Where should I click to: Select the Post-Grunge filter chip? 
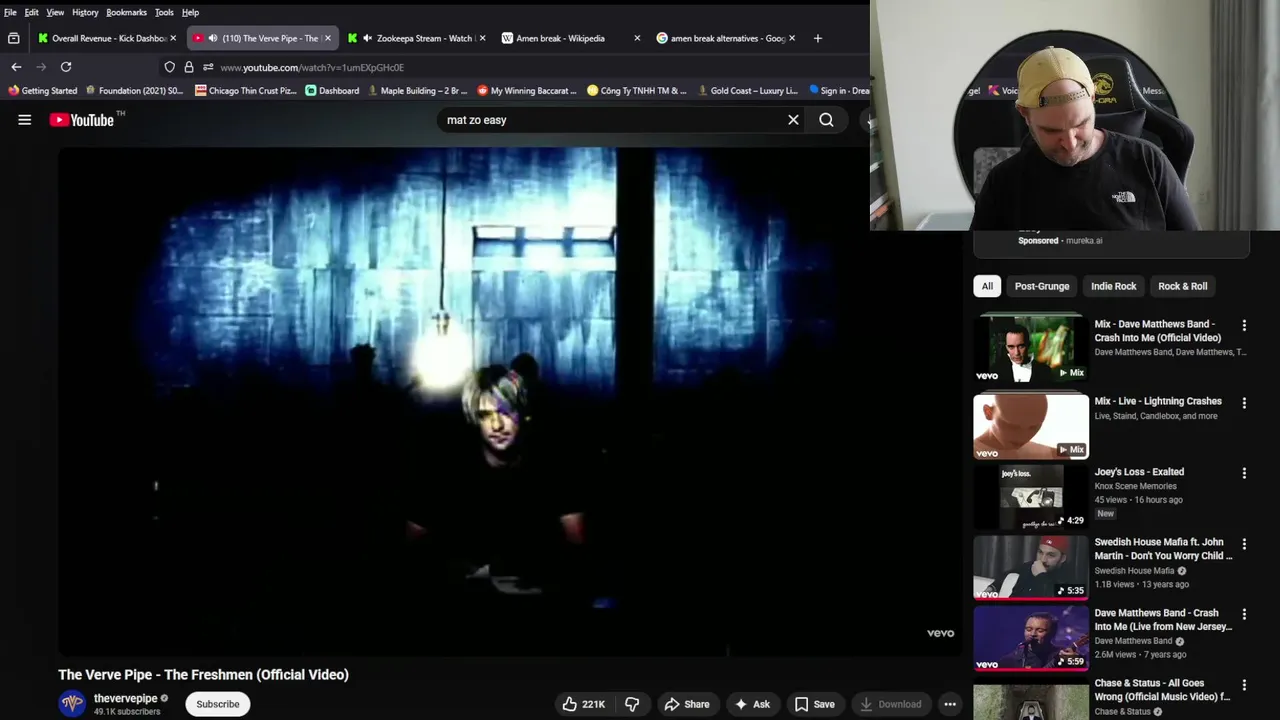[1042, 286]
